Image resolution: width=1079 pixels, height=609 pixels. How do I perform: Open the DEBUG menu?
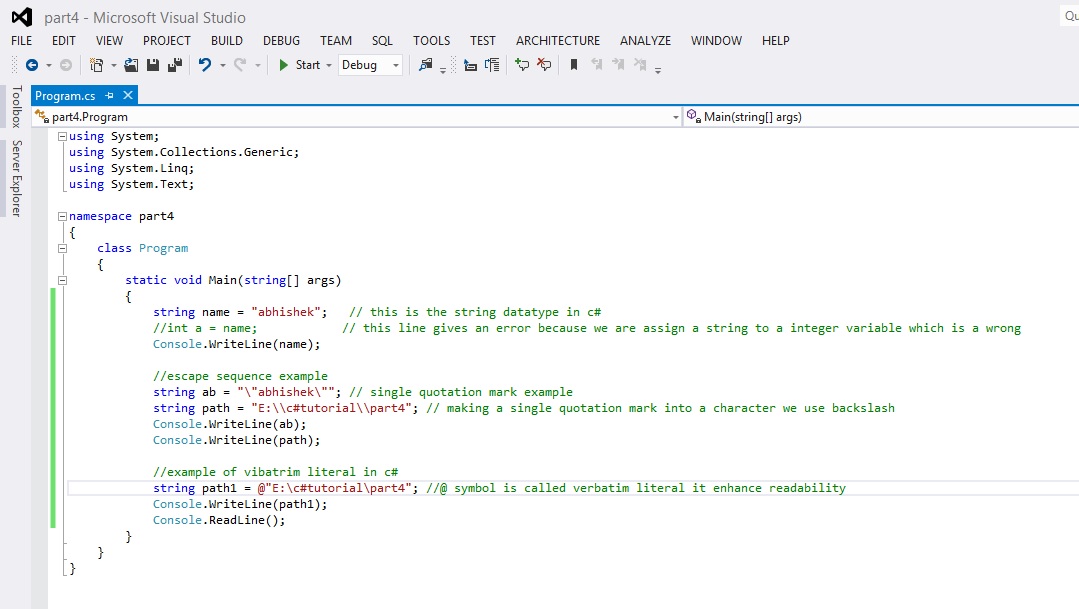281,41
